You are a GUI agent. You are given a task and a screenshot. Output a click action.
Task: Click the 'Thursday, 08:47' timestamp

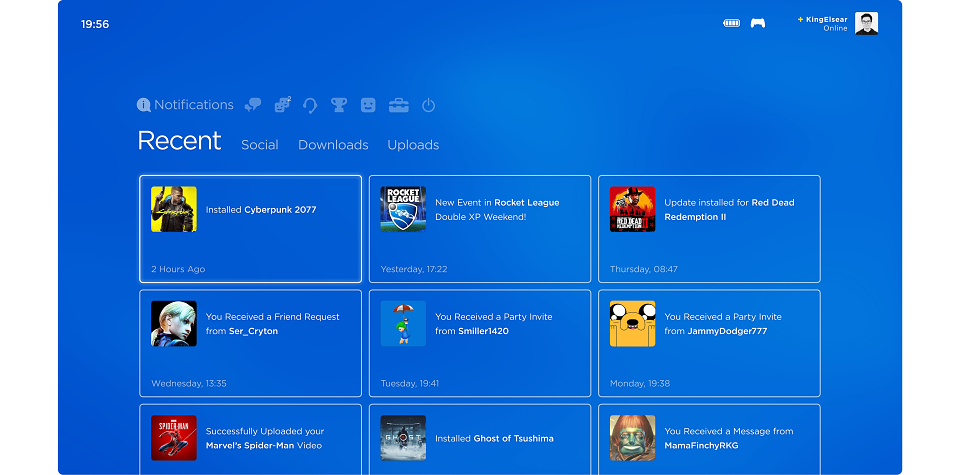(643, 269)
